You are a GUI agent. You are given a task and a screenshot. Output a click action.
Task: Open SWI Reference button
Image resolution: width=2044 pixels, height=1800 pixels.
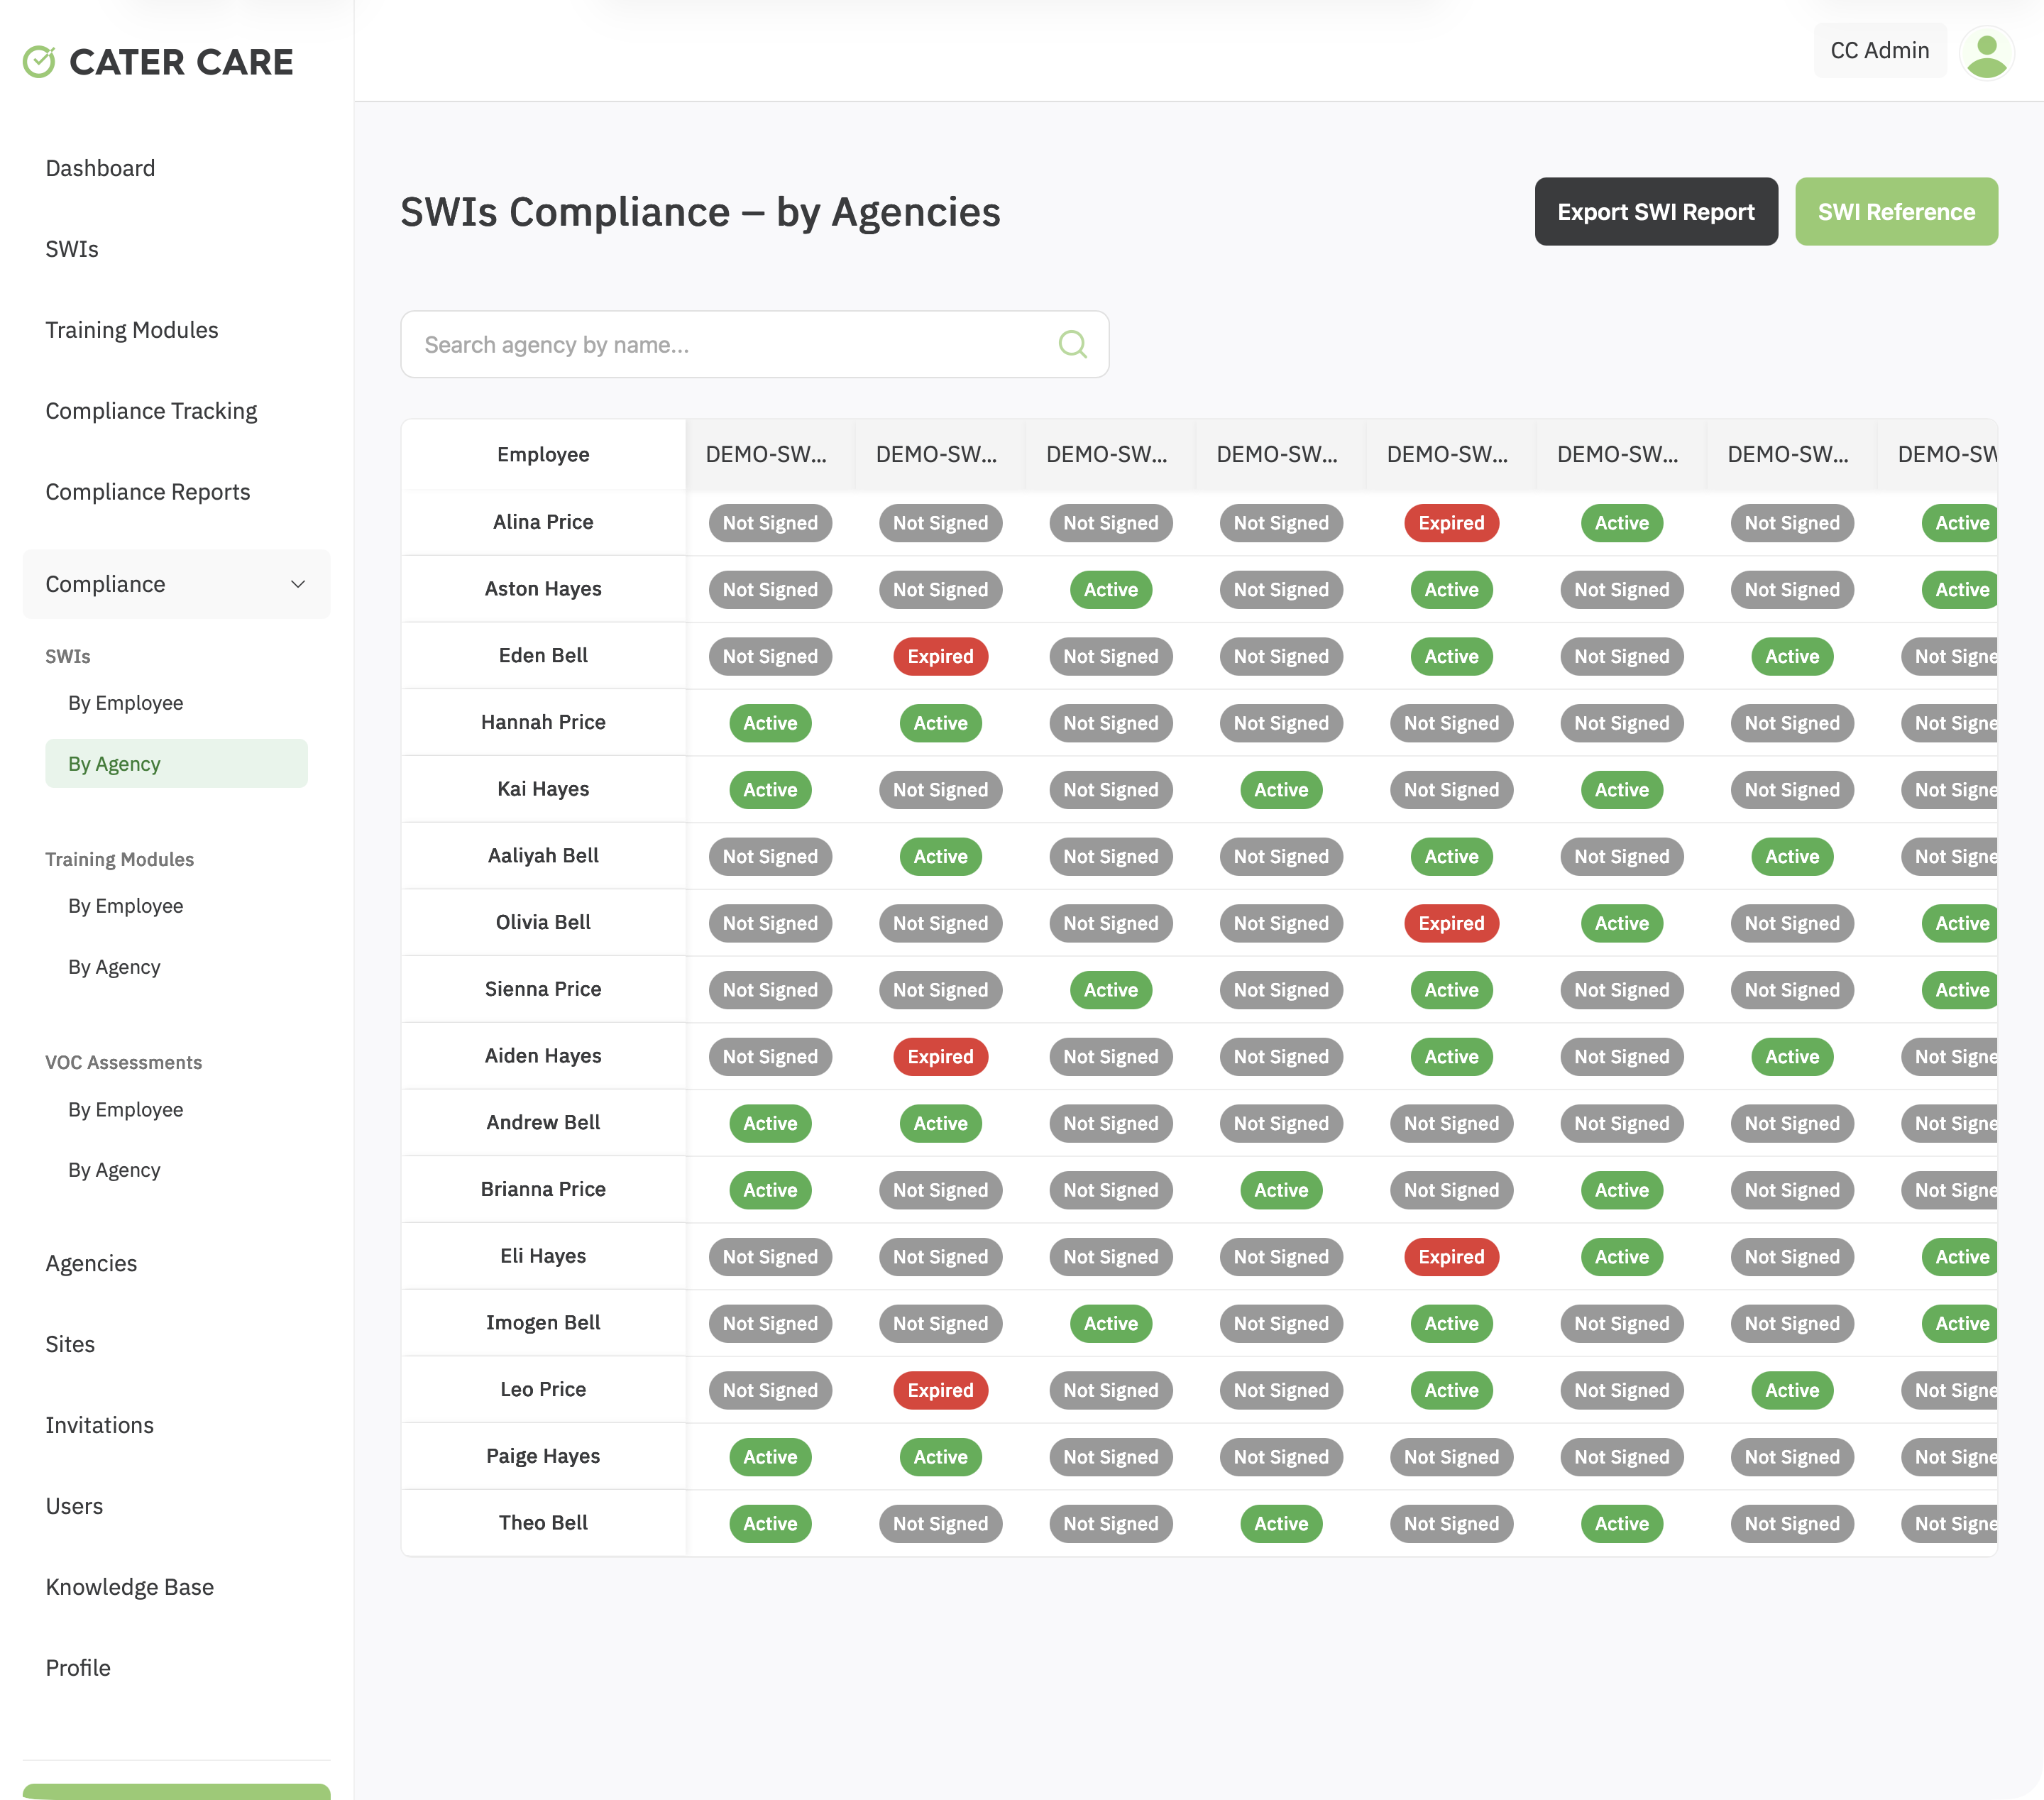pyautogui.click(x=1896, y=212)
